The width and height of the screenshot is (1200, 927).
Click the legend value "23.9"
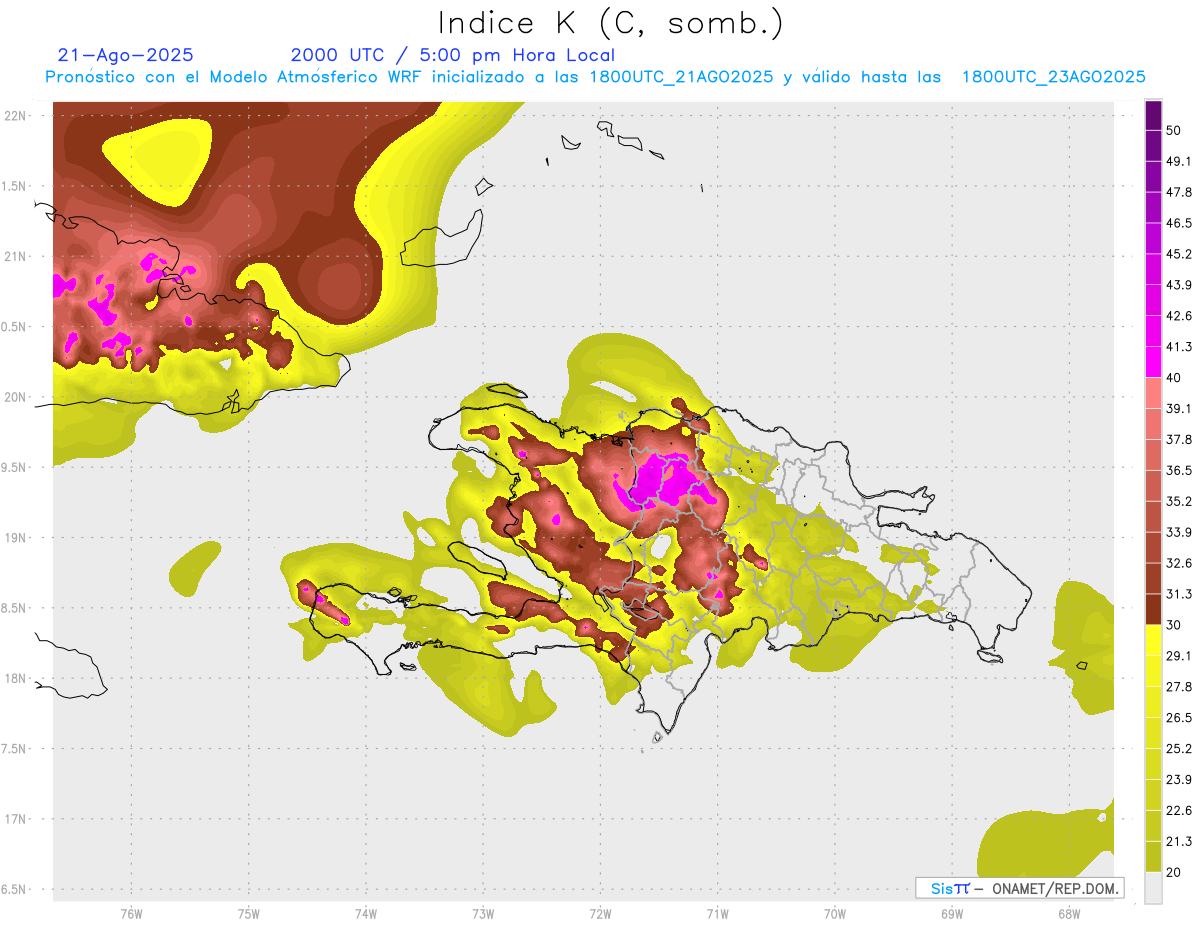(1179, 779)
